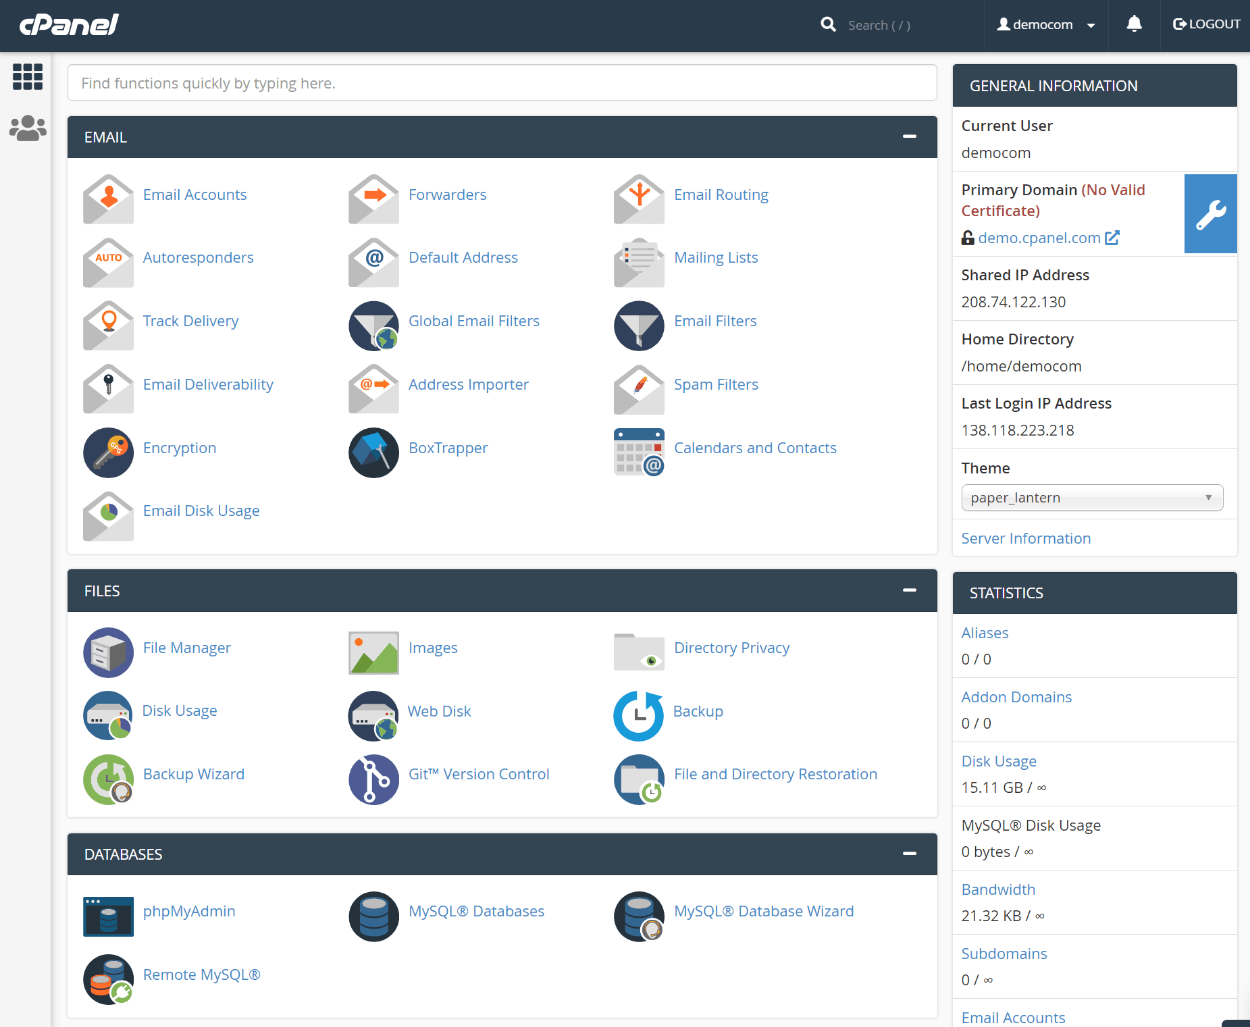
Task: Open the Default Address @ icon
Action: (374, 261)
